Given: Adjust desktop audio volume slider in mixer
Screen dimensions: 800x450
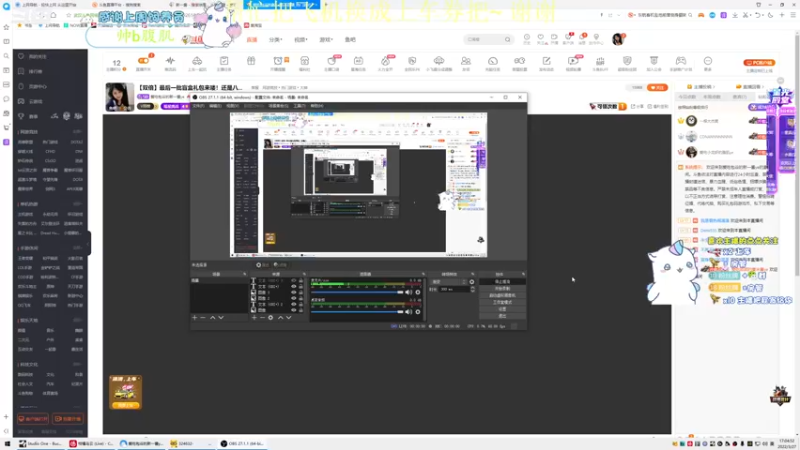Looking at the screenshot, I should (x=357, y=312).
